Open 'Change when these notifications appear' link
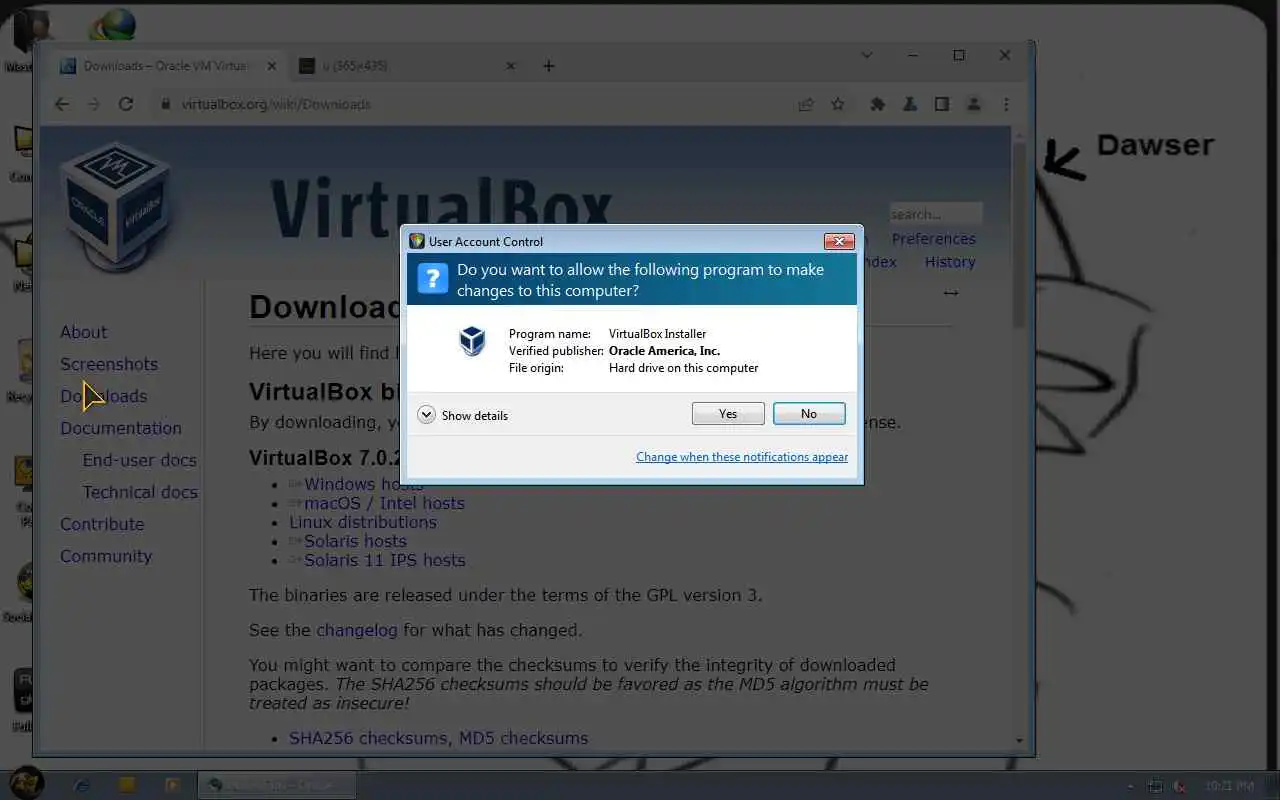1280x800 pixels. (x=742, y=457)
